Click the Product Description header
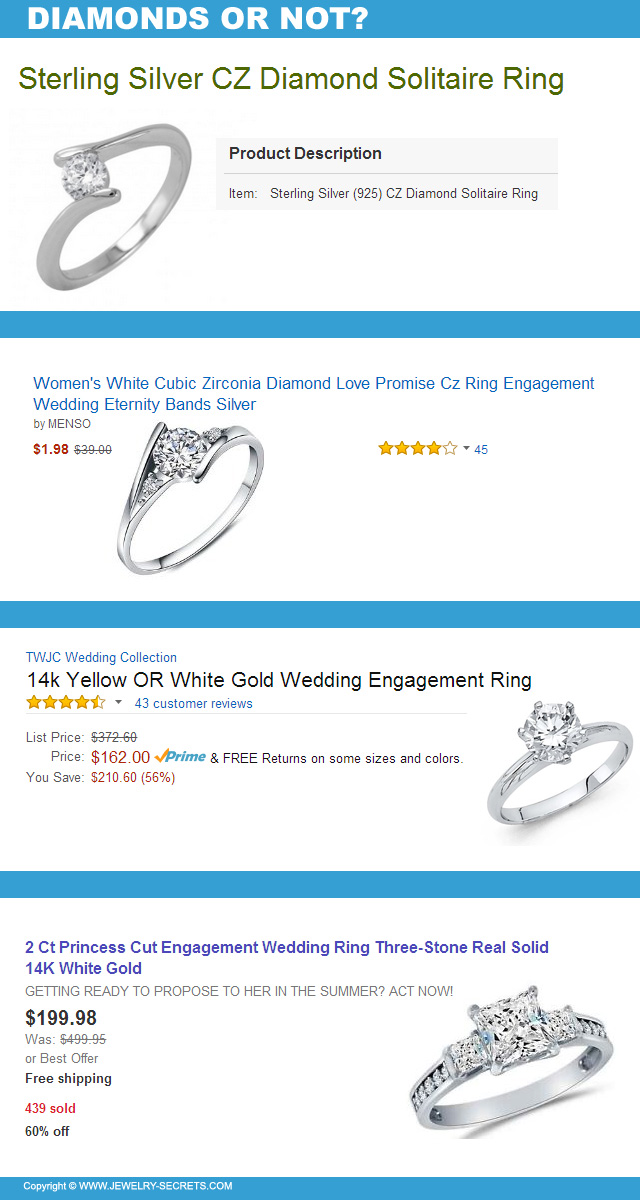640x1200 pixels. pyautogui.click(x=305, y=153)
